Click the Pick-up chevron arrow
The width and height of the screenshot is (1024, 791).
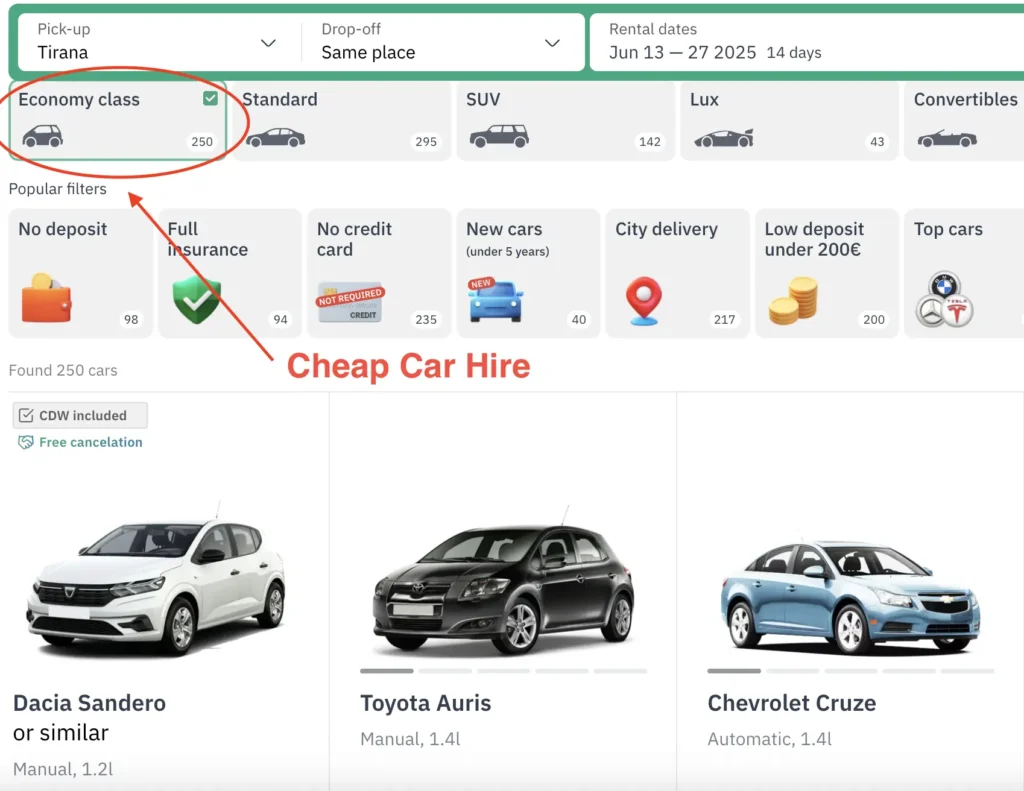tap(268, 43)
